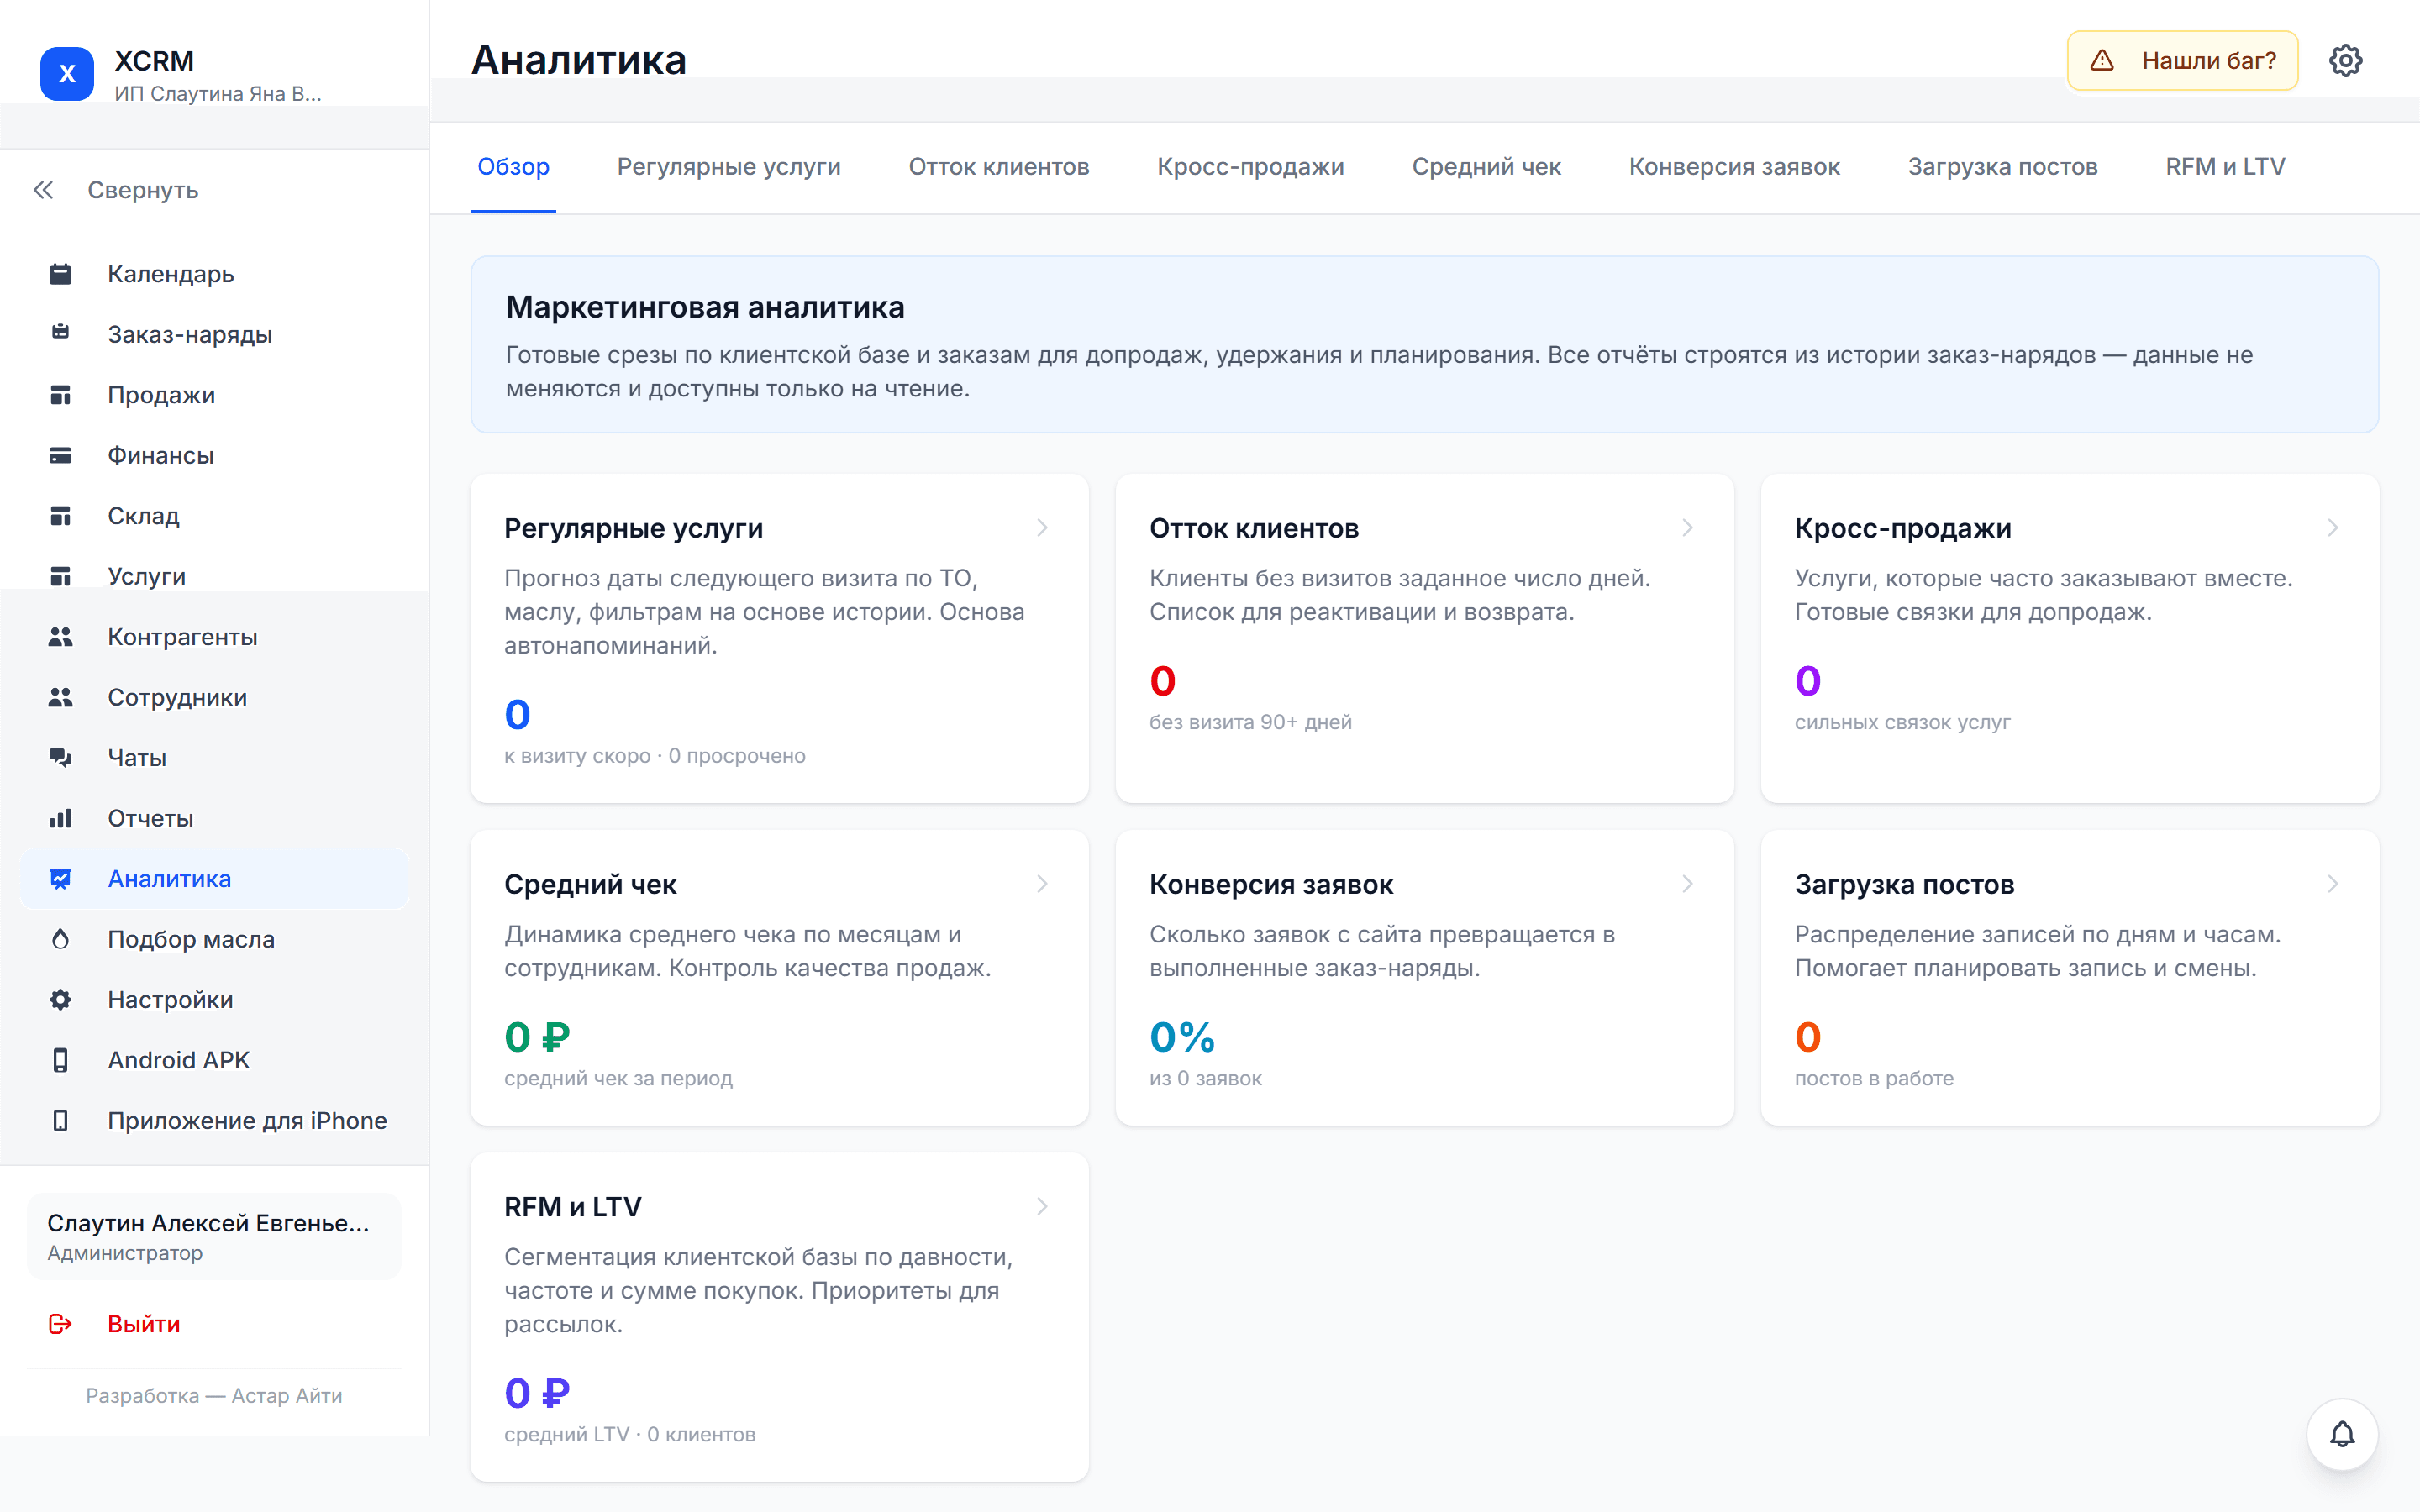Open Финансы in the sidebar
The image size is (2420, 1512).
[x=214, y=455]
